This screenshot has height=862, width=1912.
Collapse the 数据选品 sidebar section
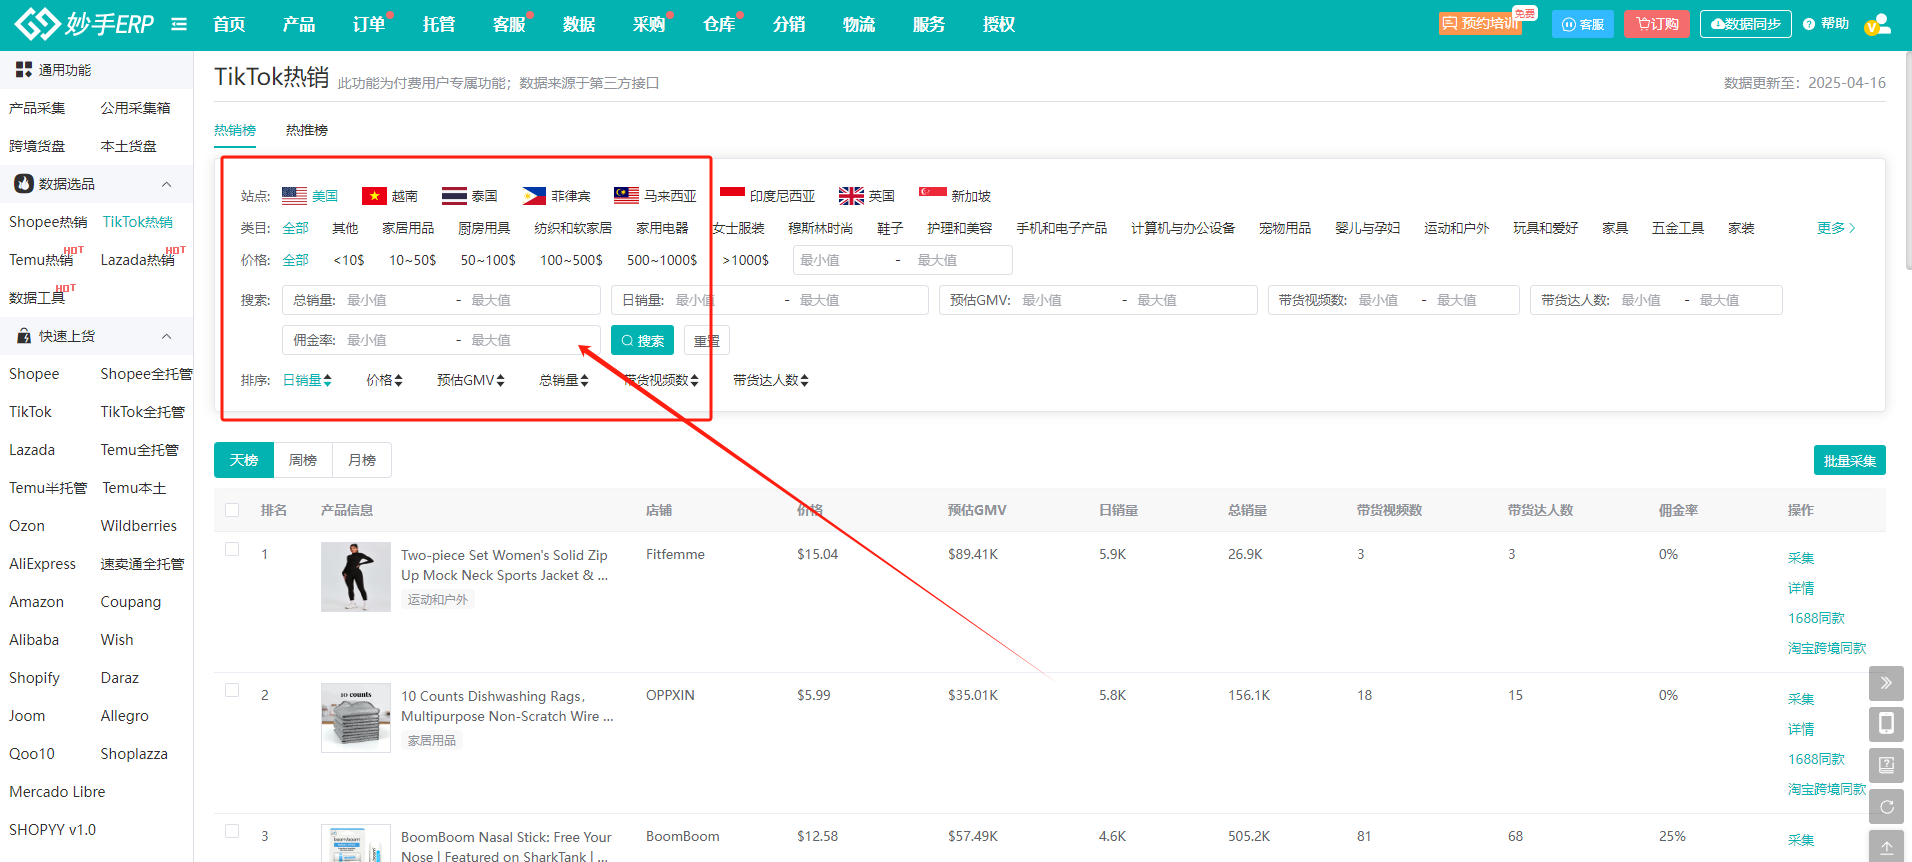click(167, 184)
